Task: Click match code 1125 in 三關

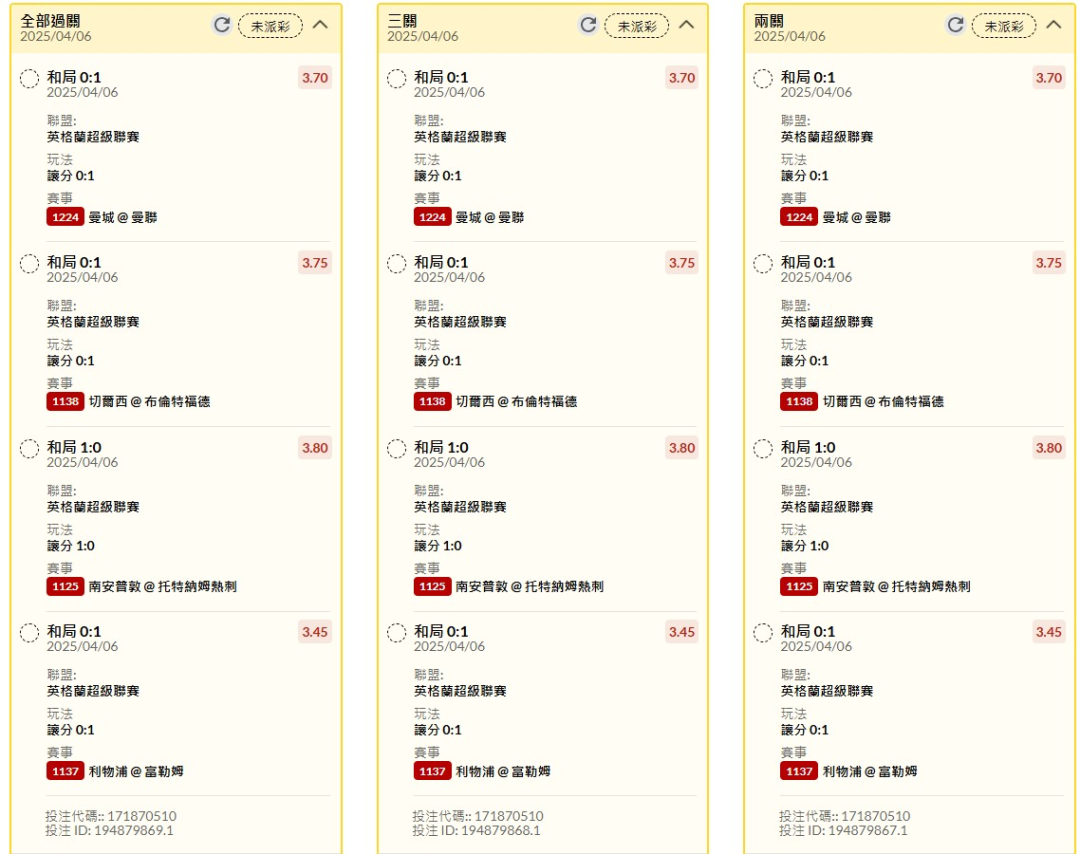Action: pos(433,587)
